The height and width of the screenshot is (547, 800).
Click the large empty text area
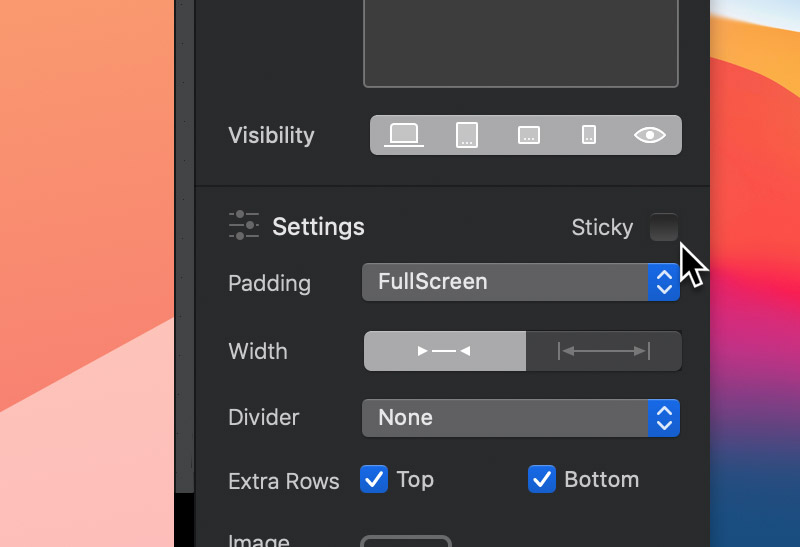[x=520, y=43]
